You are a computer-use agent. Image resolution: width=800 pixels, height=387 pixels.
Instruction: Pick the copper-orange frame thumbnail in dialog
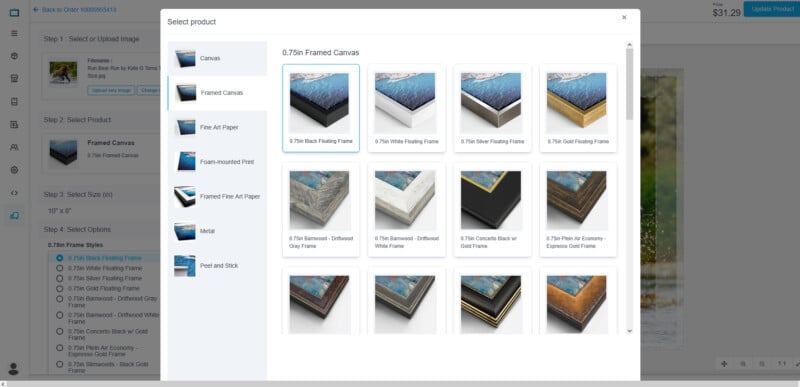(577, 304)
